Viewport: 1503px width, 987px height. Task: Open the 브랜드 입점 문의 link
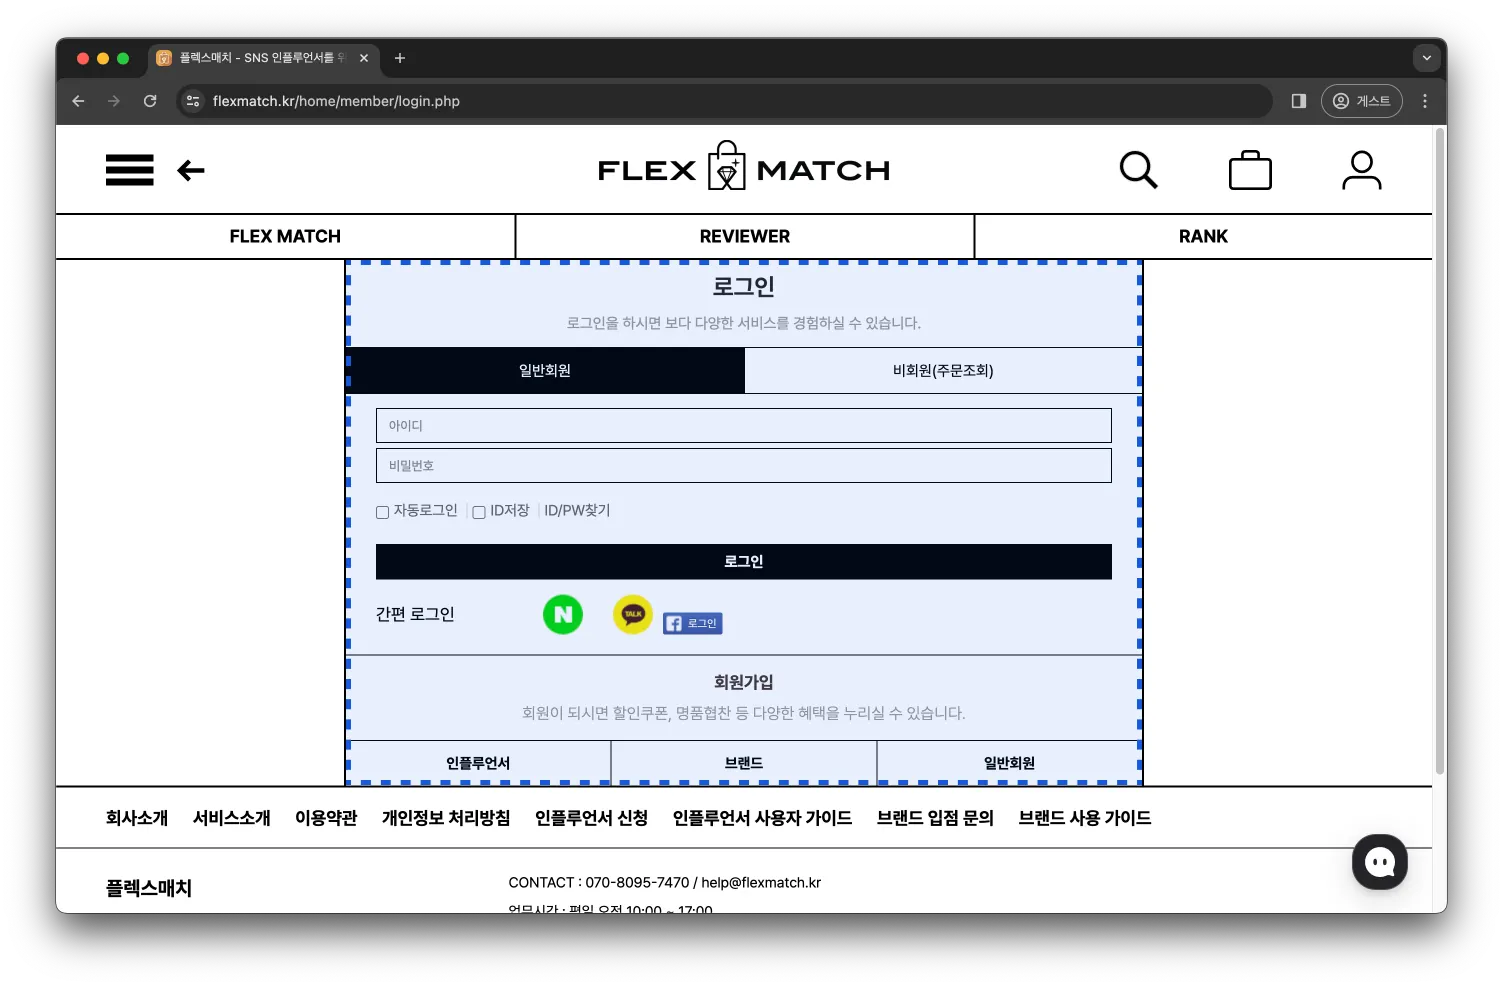[x=936, y=818]
